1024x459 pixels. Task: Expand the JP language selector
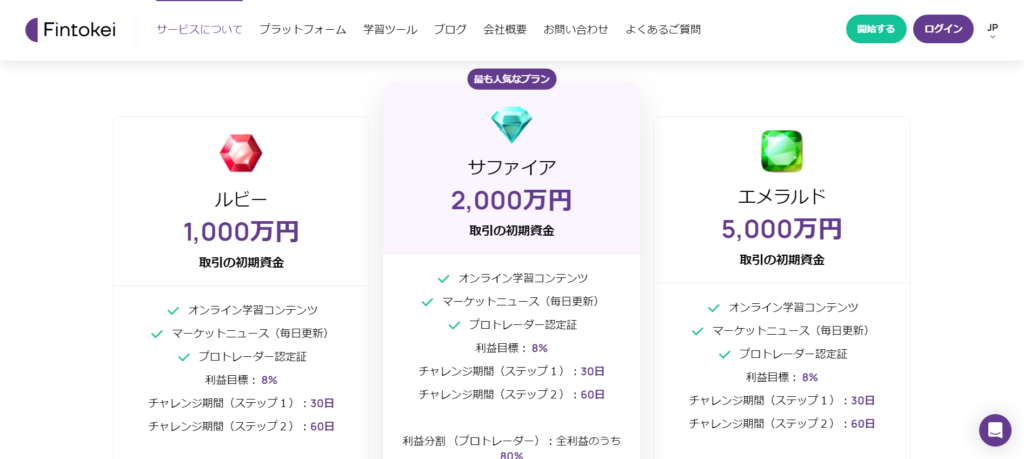[992, 31]
